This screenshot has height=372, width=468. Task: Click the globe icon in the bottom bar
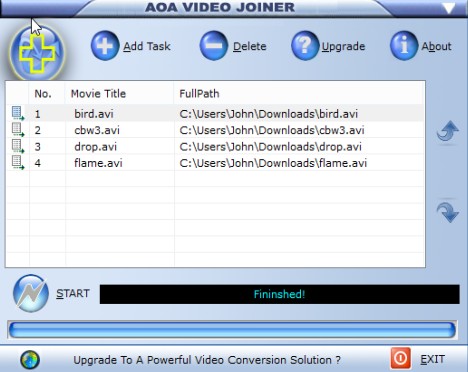[x=30, y=360]
